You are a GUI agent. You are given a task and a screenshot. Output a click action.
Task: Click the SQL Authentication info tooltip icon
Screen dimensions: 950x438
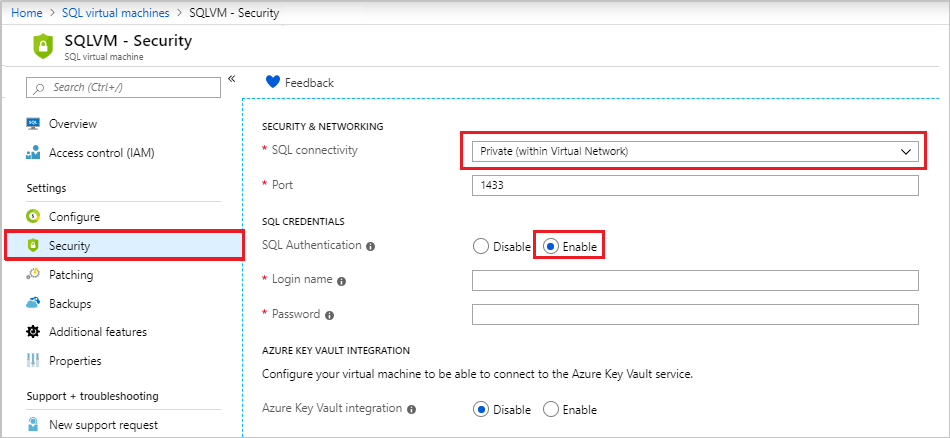[371, 246]
